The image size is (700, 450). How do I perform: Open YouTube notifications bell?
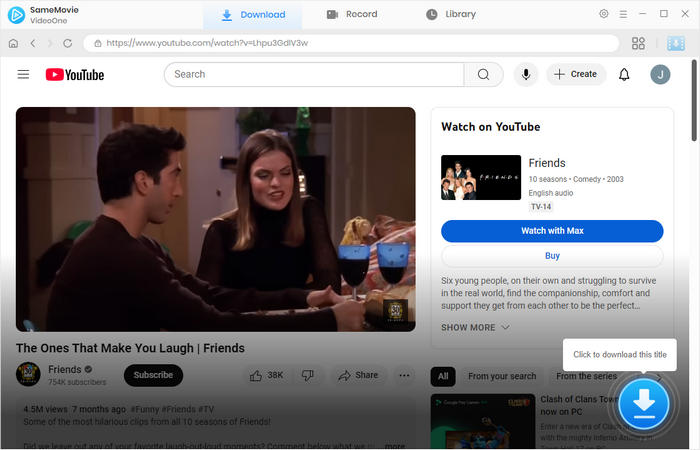[624, 75]
